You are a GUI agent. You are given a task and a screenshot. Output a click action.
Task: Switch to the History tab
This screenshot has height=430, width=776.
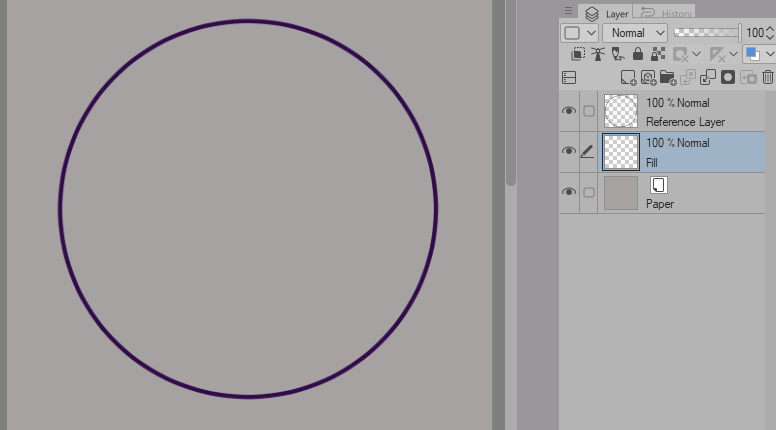[665, 13]
